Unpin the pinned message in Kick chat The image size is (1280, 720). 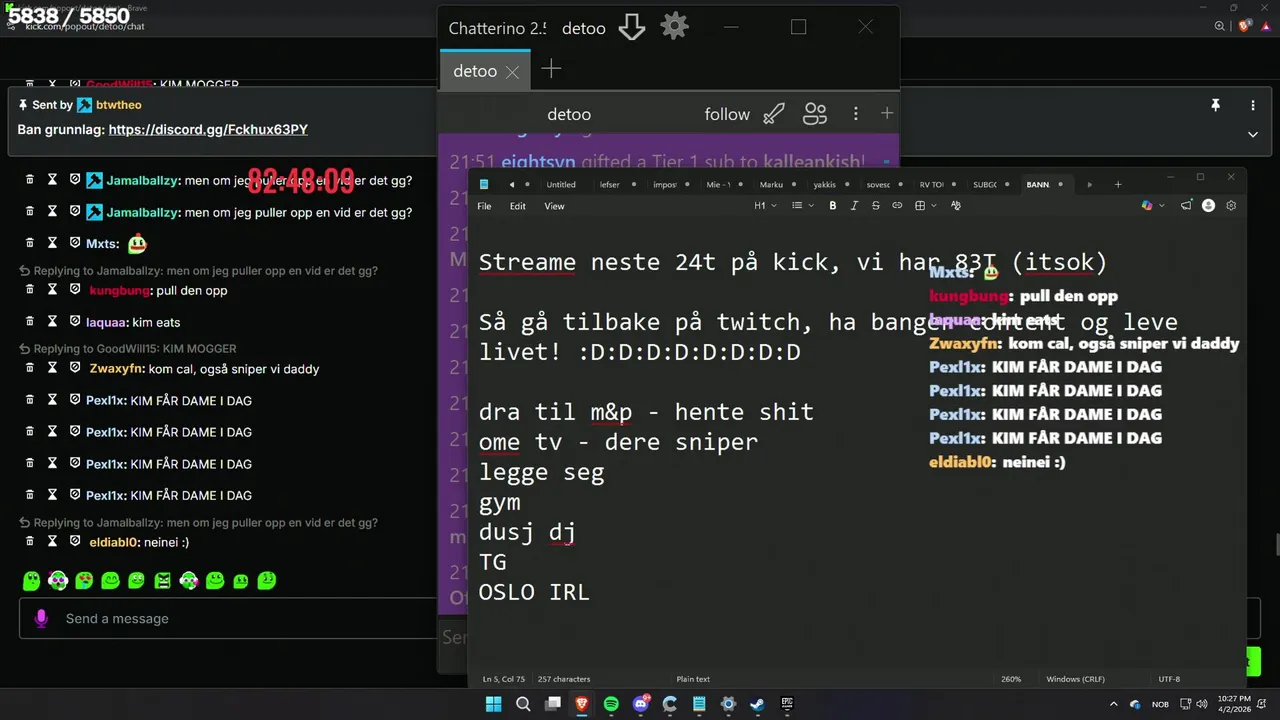pyautogui.click(x=1216, y=105)
